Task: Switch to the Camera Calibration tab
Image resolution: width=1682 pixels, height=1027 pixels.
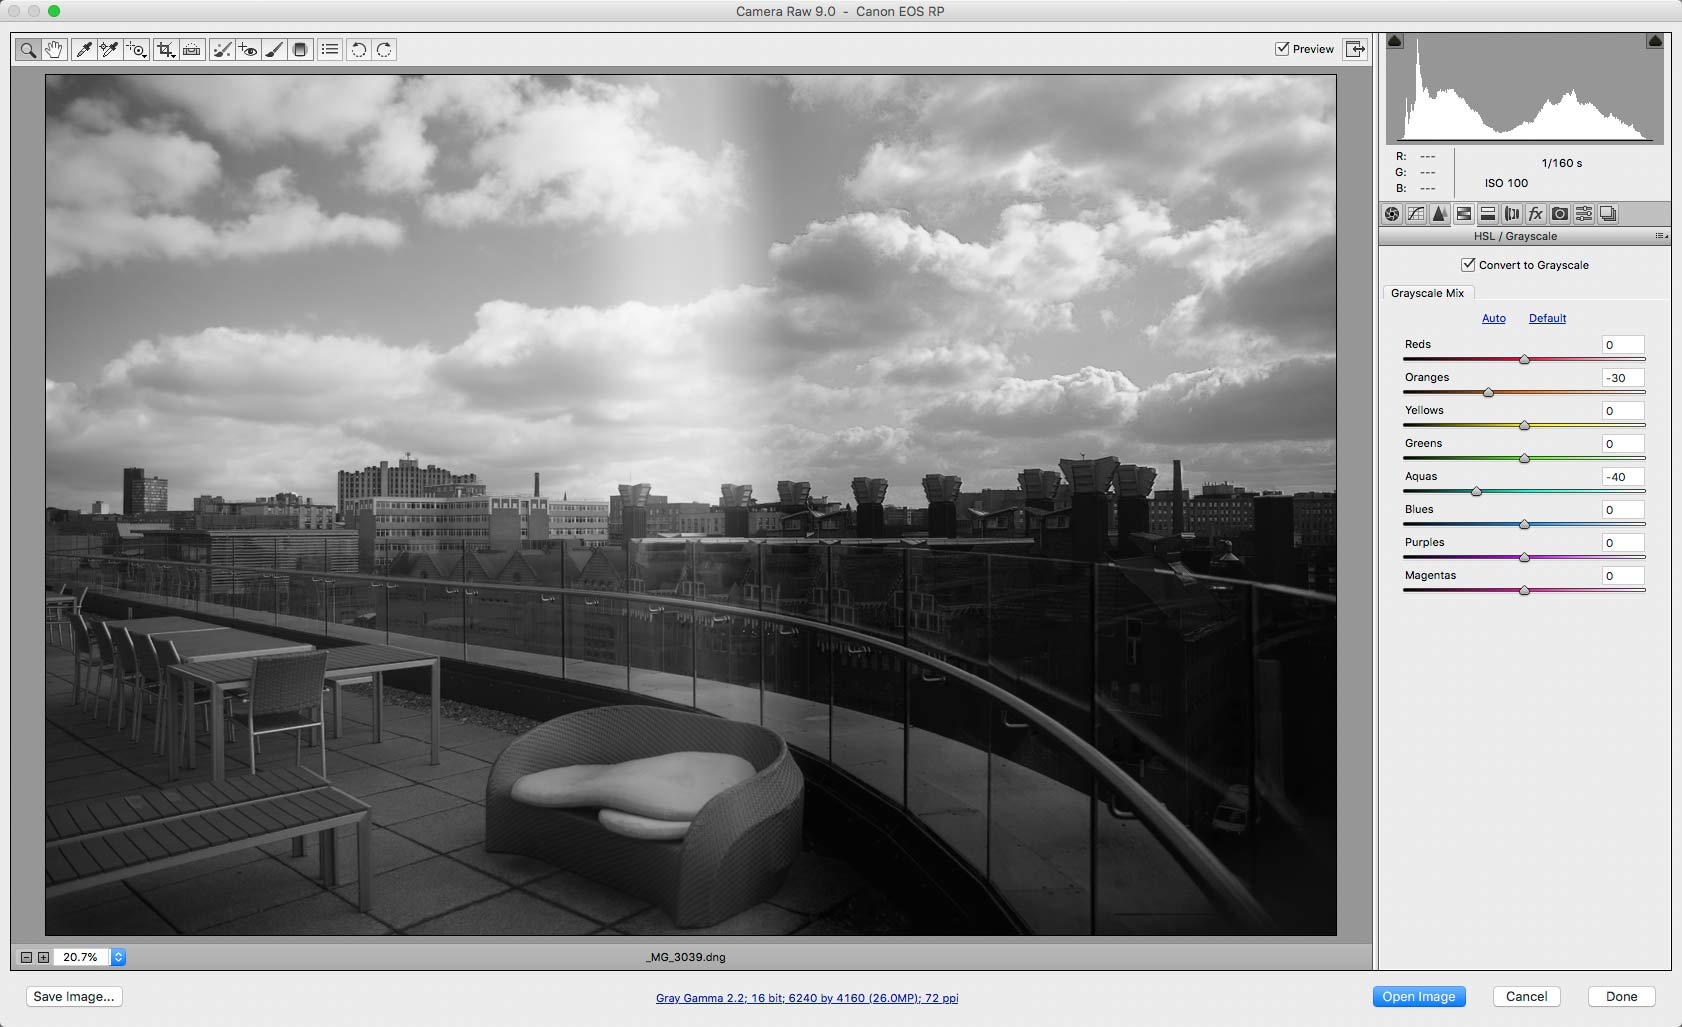Action: point(1560,213)
